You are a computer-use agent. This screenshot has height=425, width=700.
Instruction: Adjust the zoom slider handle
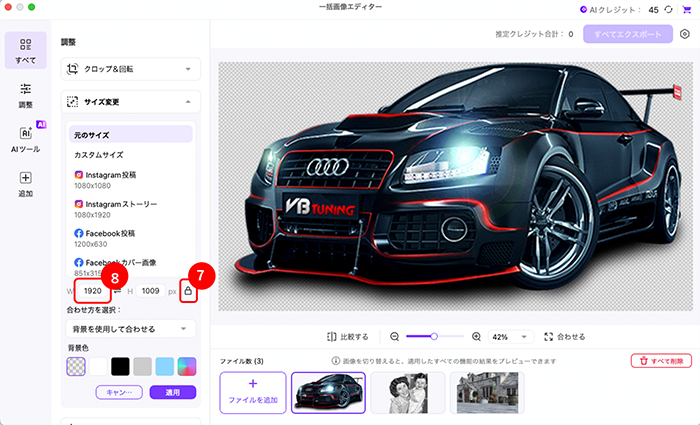[434, 337]
